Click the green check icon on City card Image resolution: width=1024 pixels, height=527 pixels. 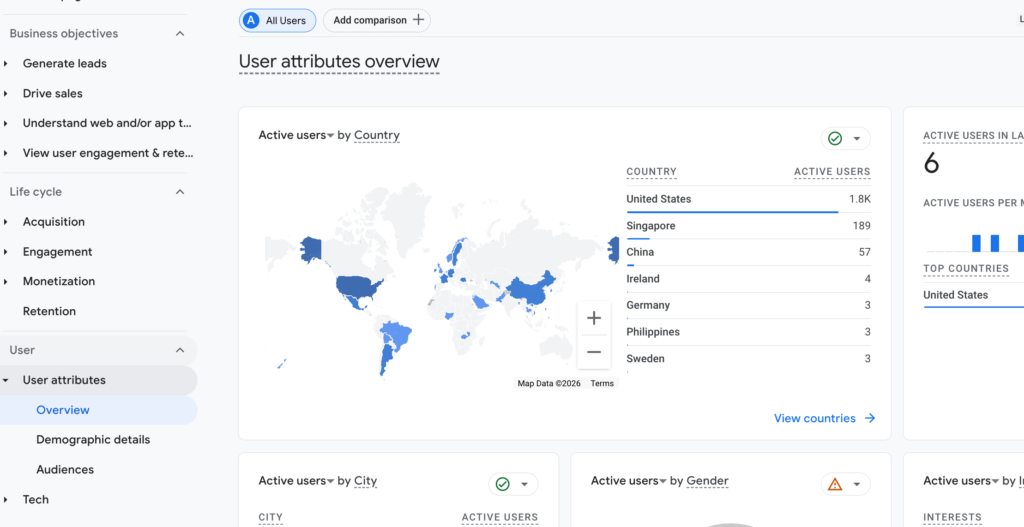tap(502, 484)
